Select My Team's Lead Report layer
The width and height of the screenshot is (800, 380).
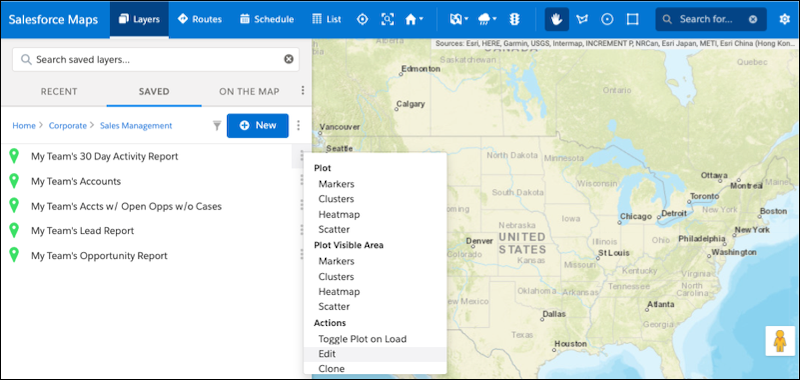point(83,231)
